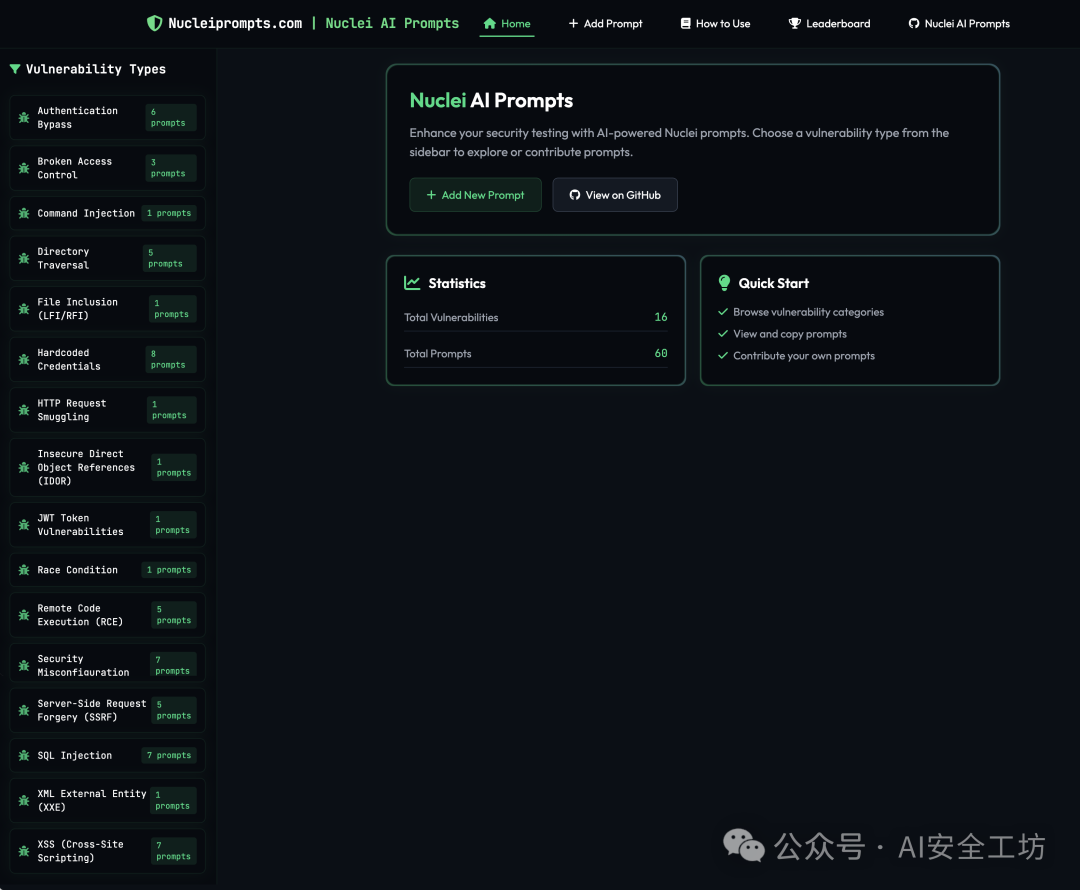The width and height of the screenshot is (1080, 890).
Task: Click the lightbulb icon beside Quick Start
Action: point(724,282)
